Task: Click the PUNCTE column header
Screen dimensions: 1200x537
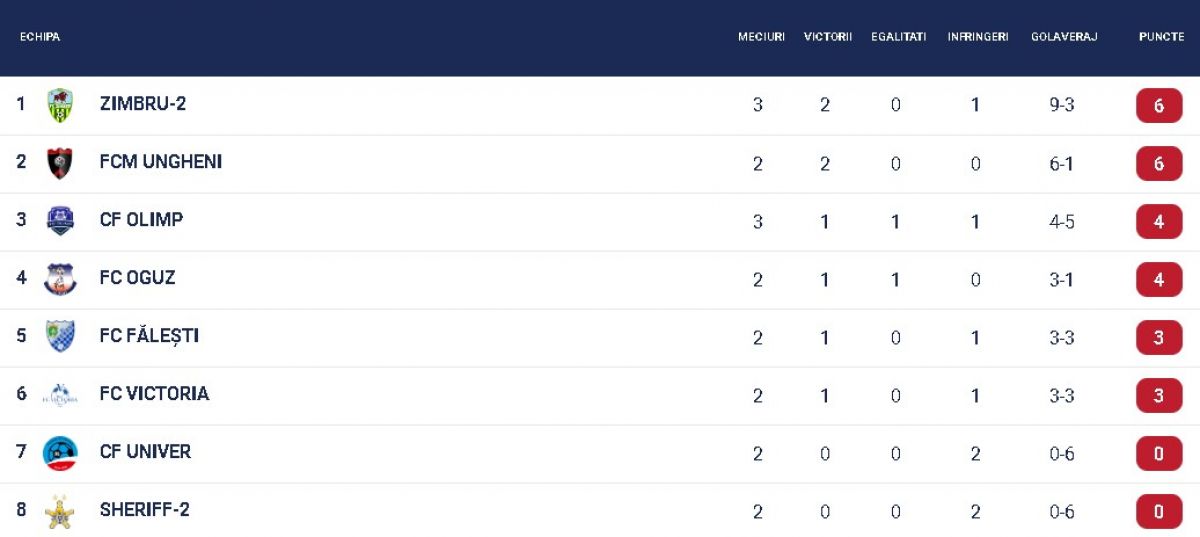Action: (1161, 37)
